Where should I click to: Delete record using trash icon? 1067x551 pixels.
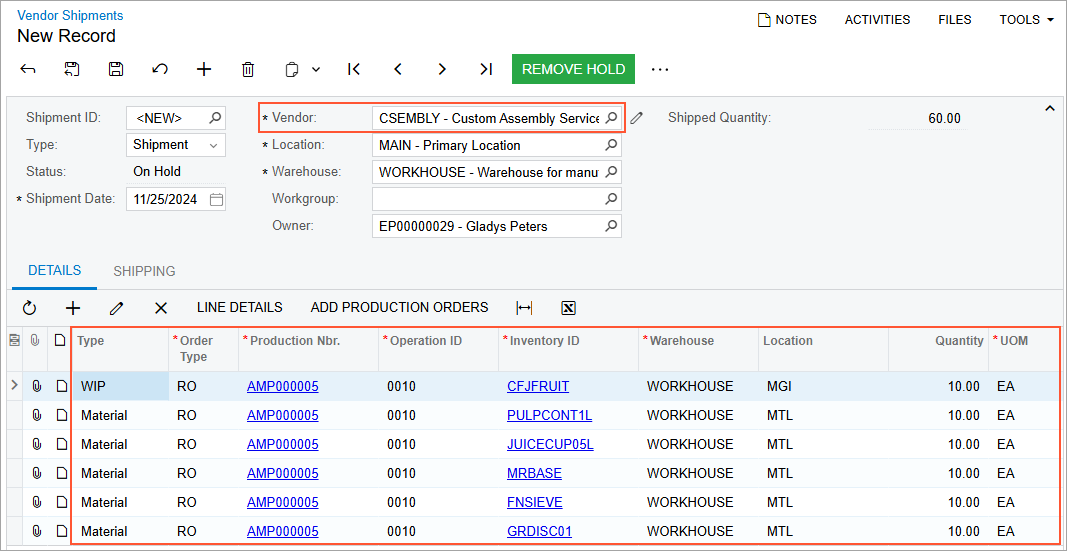coord(248,69)
